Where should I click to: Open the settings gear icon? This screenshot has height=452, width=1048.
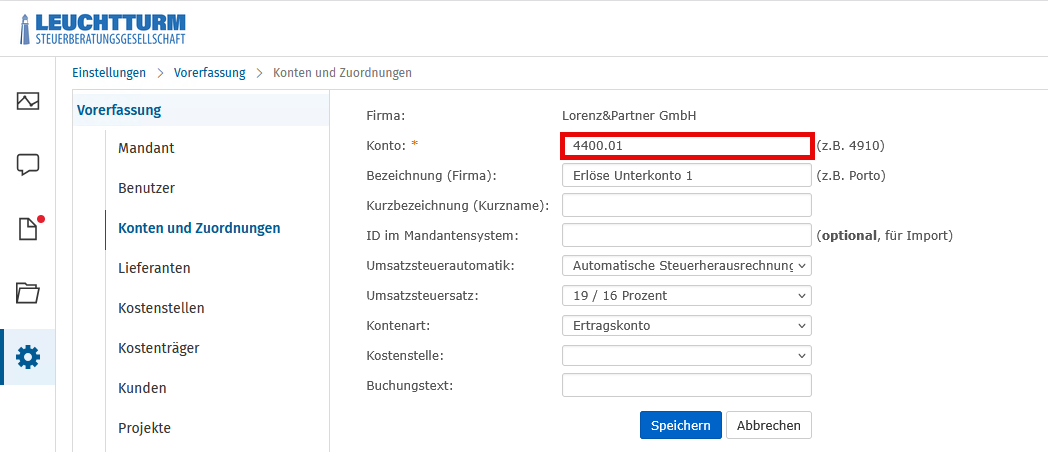pyautogui.click(x=28, y=358)
